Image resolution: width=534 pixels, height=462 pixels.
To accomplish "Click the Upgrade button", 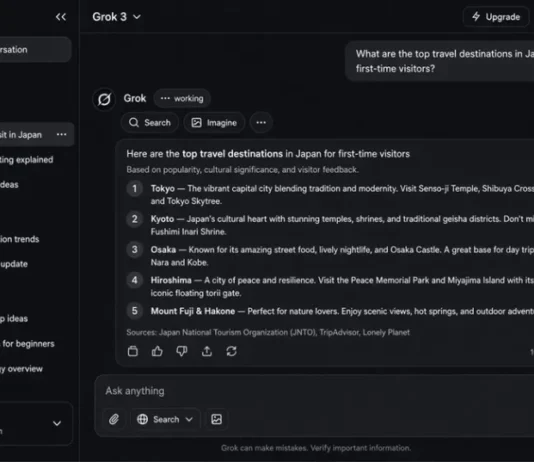I will tap(496, 17).
